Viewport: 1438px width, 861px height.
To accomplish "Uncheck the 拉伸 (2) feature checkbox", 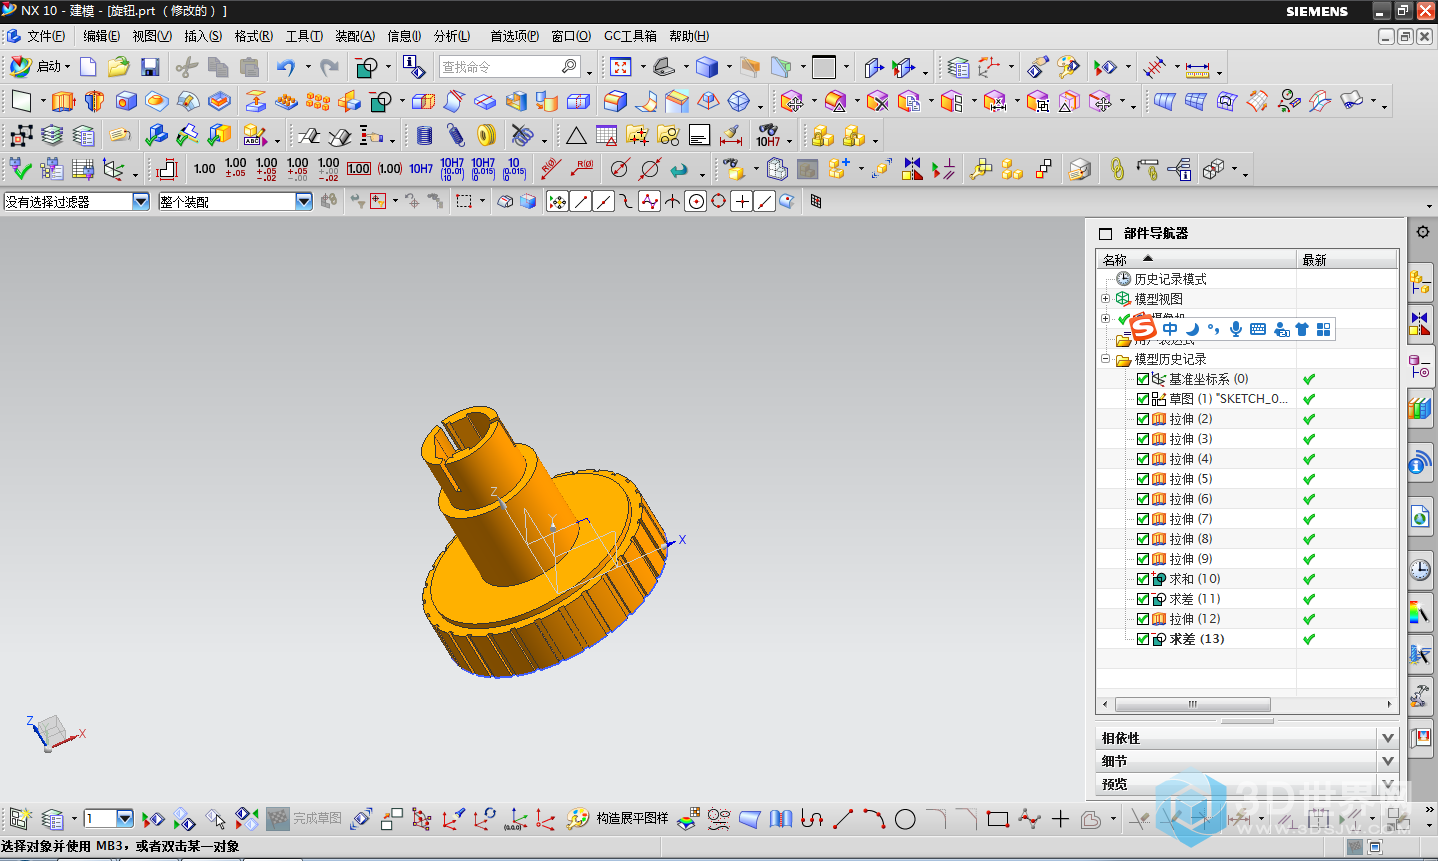I will (x=1143, y=419).
